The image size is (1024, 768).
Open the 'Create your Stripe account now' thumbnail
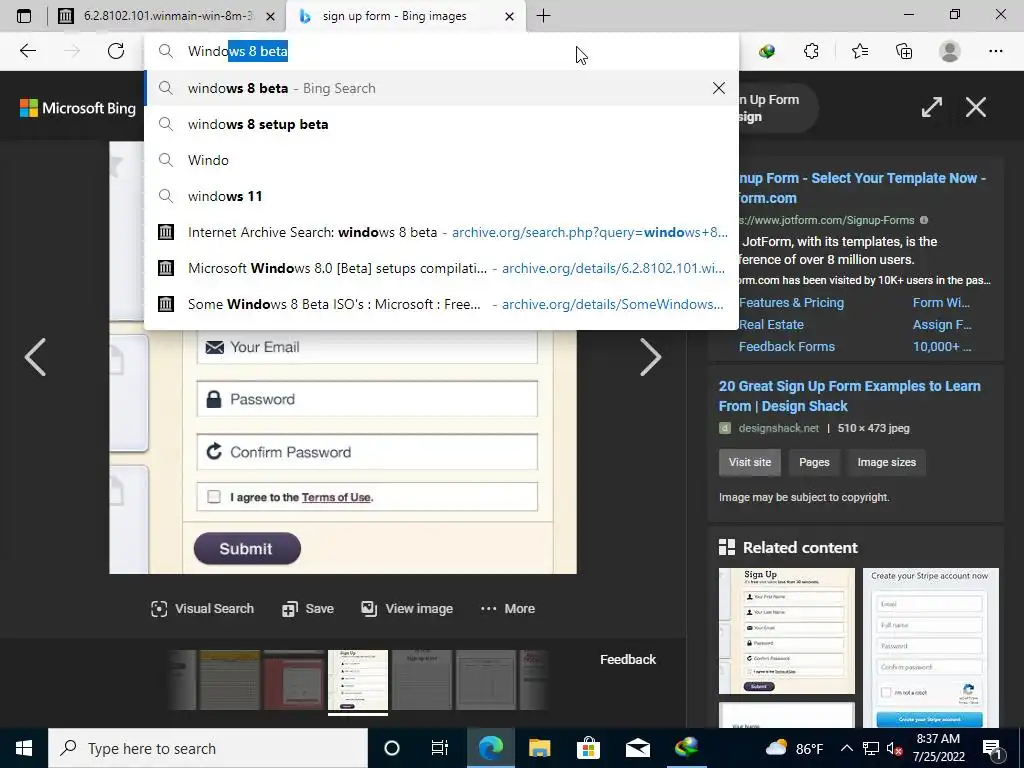click(931, 647)
